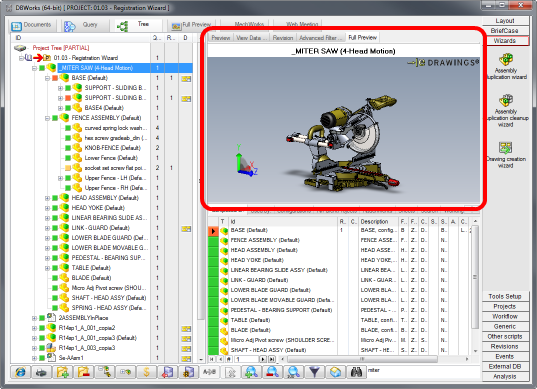Click the document pointer icon beside A>B
Image resolution: width=537 pixels, height=389 pixels.
point(230,372)
